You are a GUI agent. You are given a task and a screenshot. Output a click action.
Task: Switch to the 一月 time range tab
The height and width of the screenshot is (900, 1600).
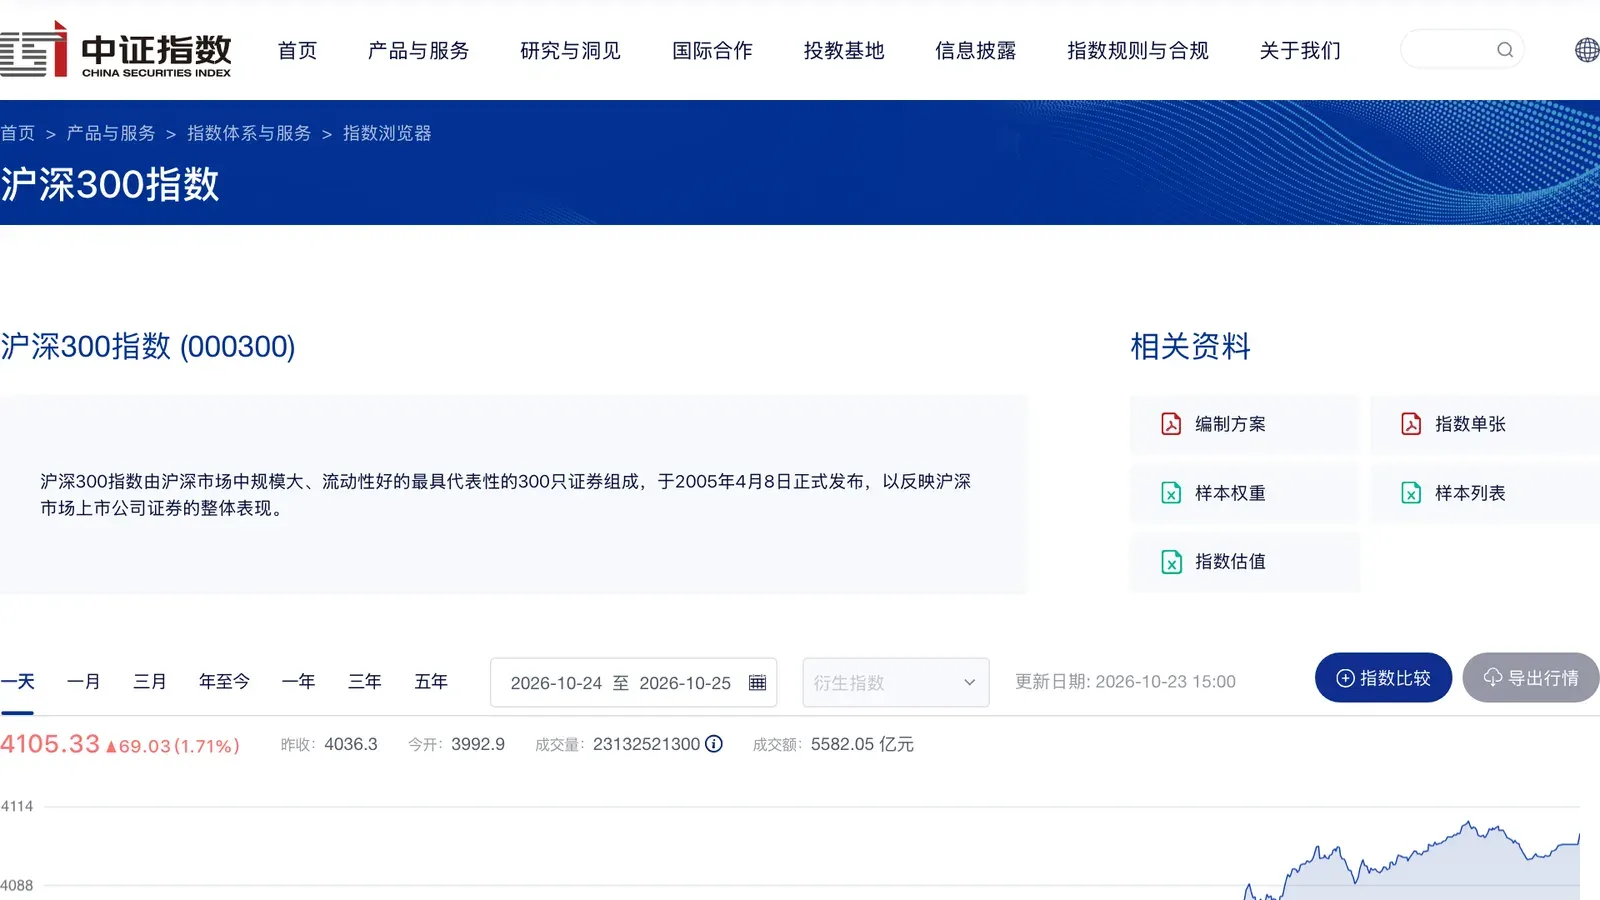click(84, 681)
